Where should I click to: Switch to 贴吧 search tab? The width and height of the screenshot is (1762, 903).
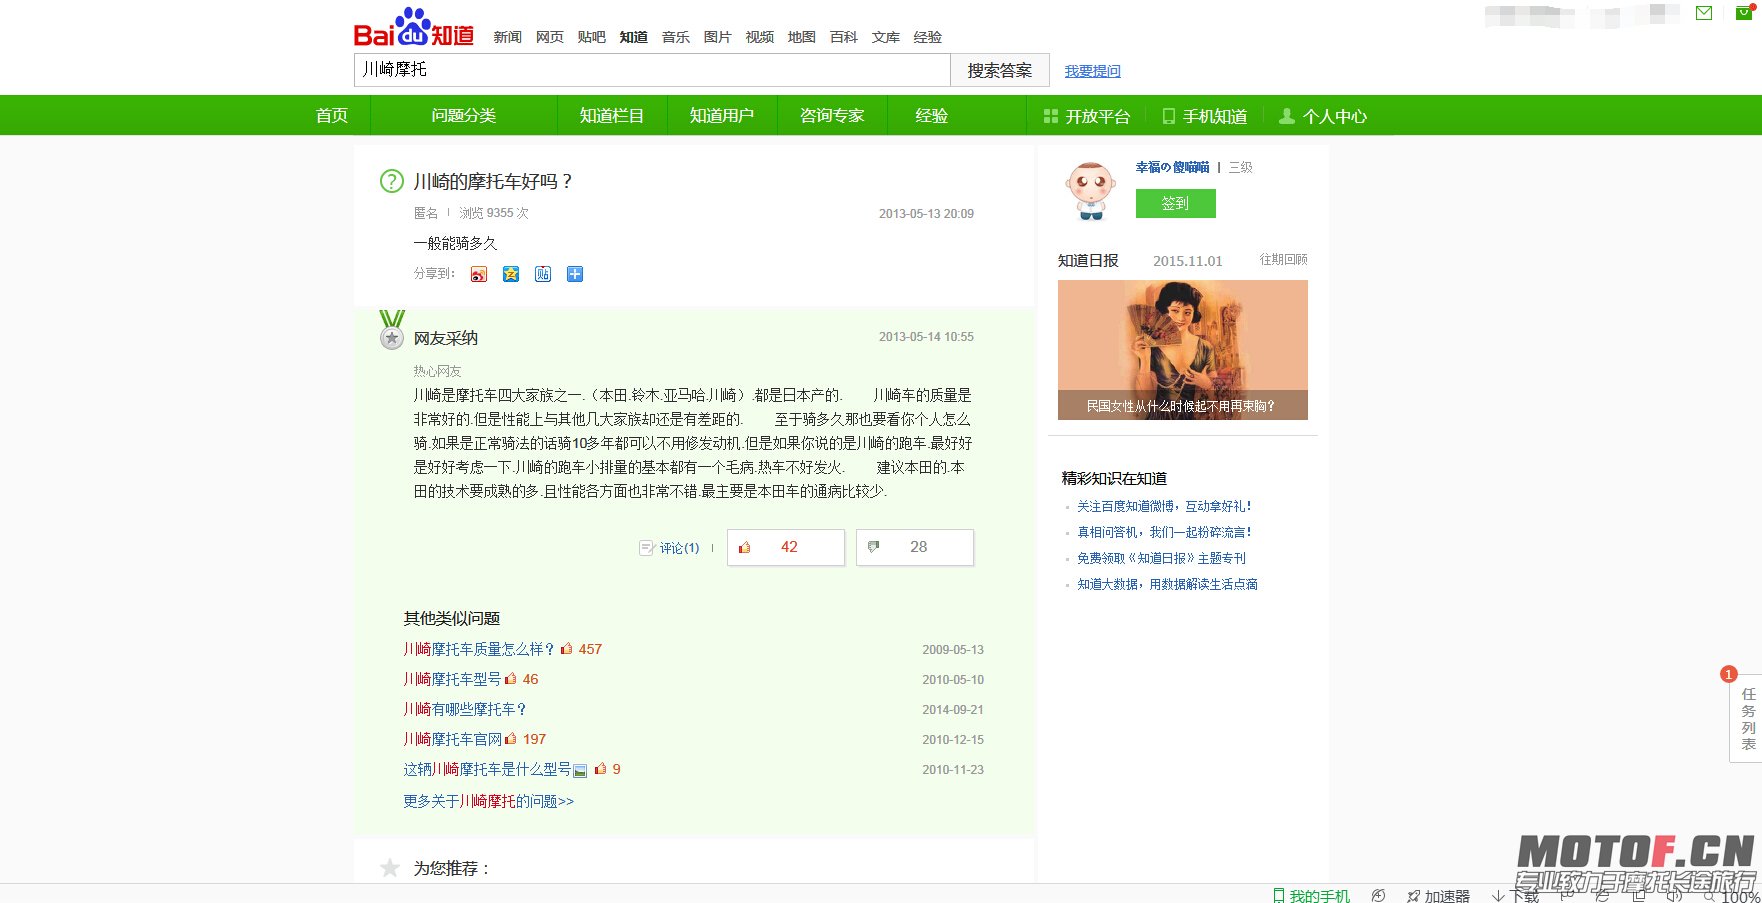tap(592, 37)
